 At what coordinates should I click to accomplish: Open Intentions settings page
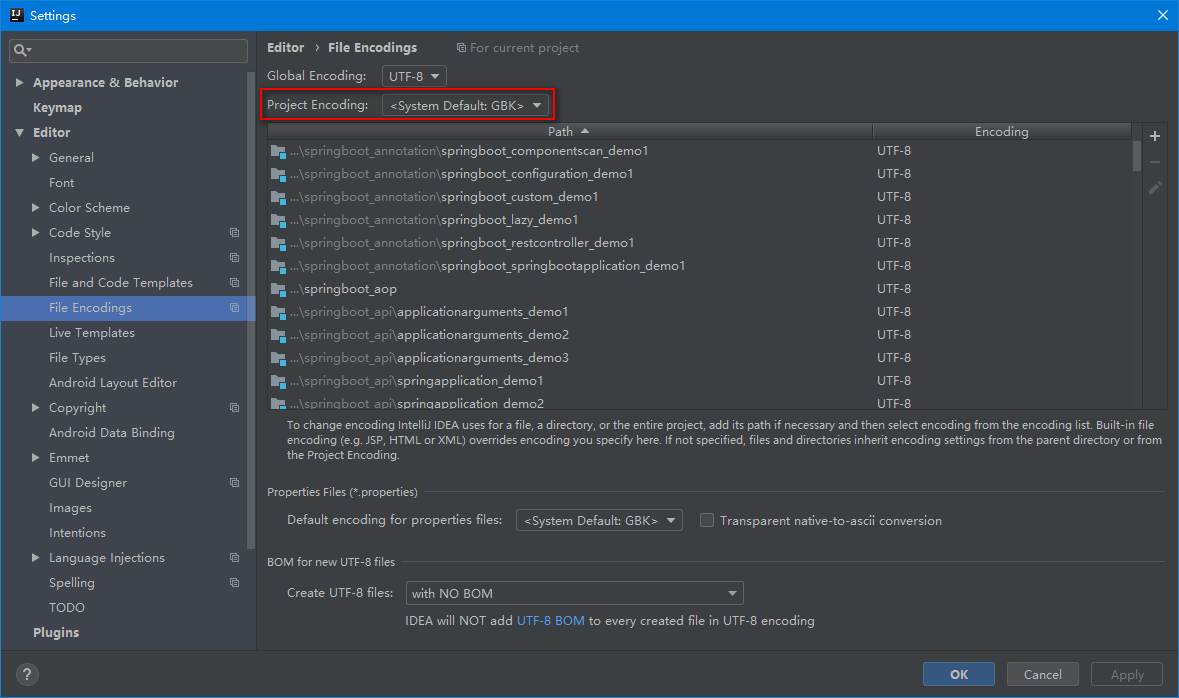[x=77, y=533]
